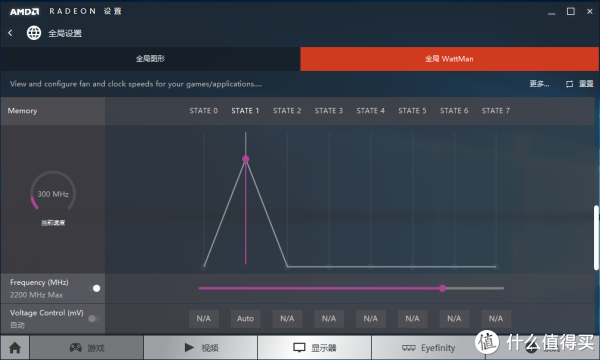
Task: Open the display monitor icon tab
Action: 299,347
